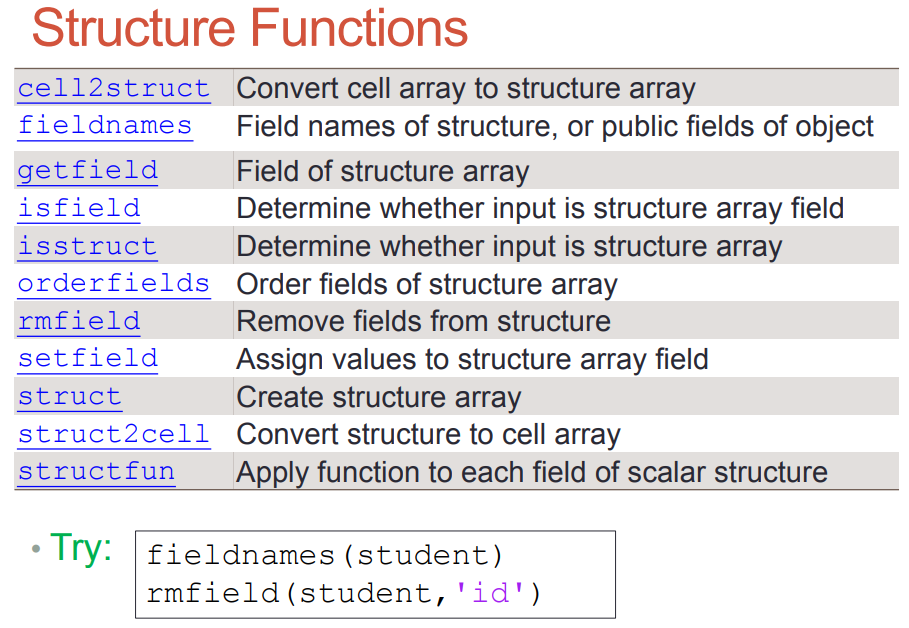Open the setfield function link

[88, 359]
